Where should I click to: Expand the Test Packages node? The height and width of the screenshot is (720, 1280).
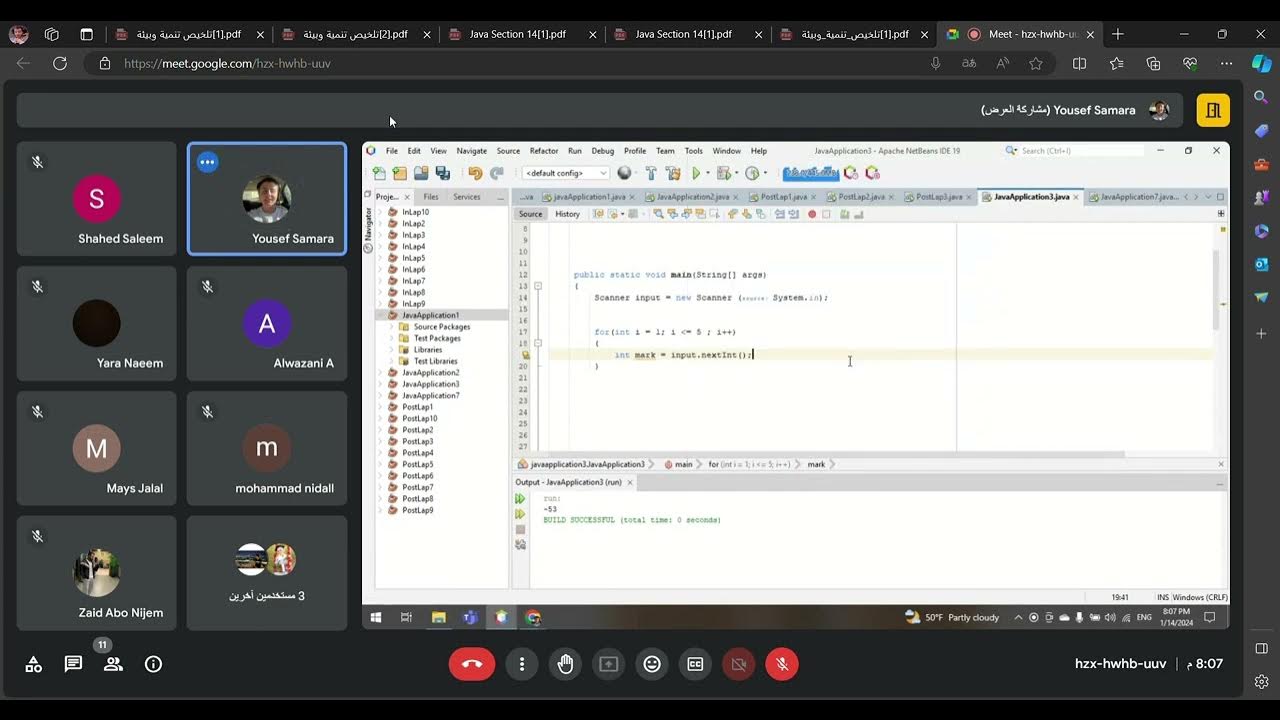coord(391,338)
